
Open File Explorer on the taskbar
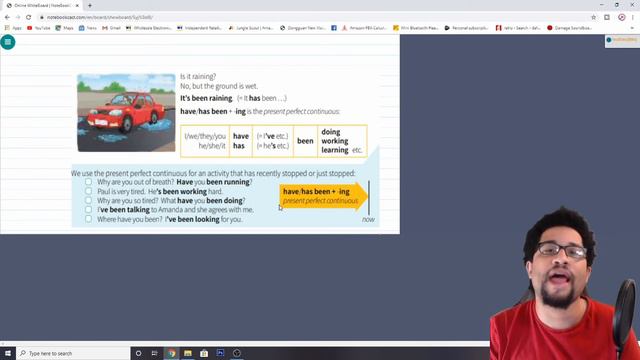click(x=188, y=353)
